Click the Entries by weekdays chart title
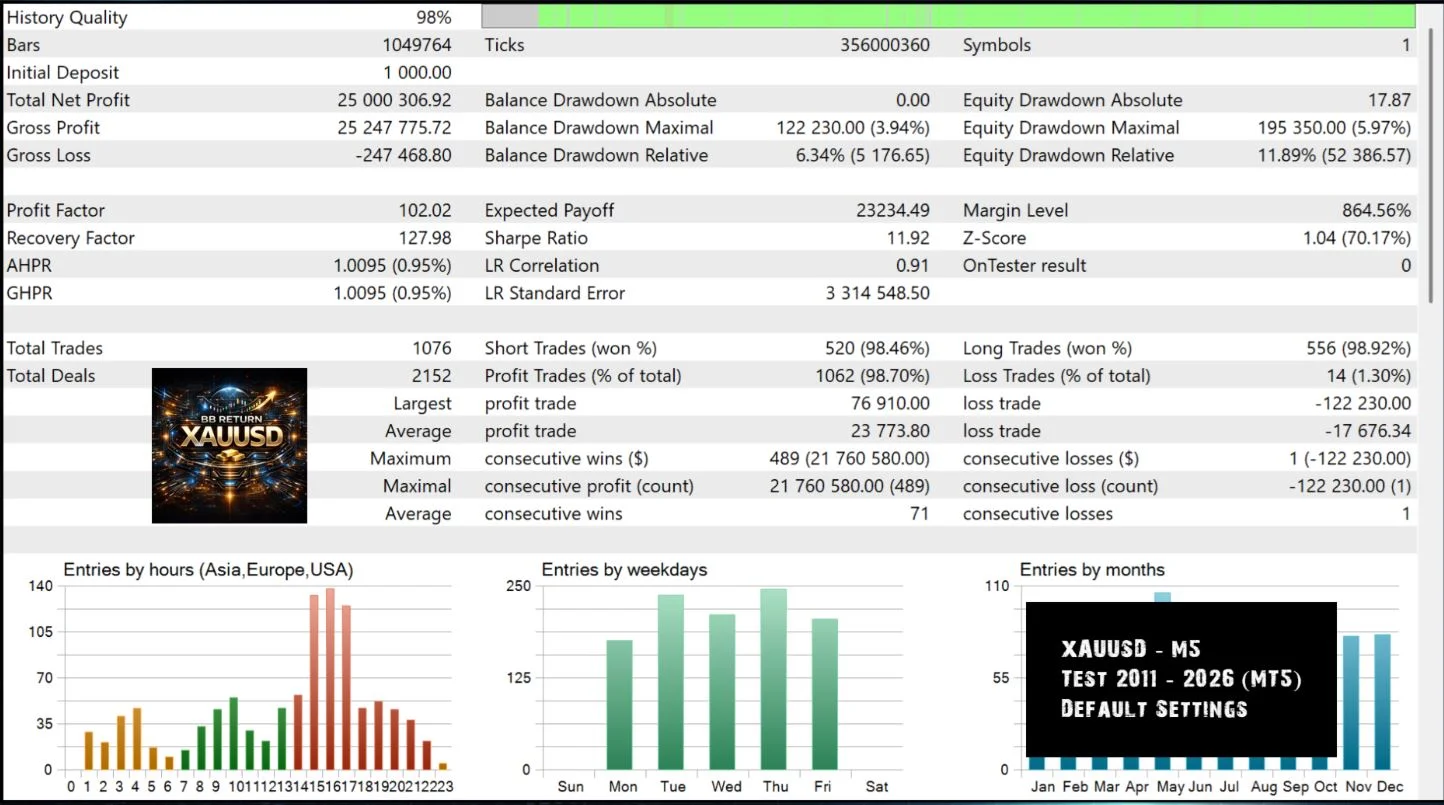This screenshot has width=1444, height=805. 624,570
